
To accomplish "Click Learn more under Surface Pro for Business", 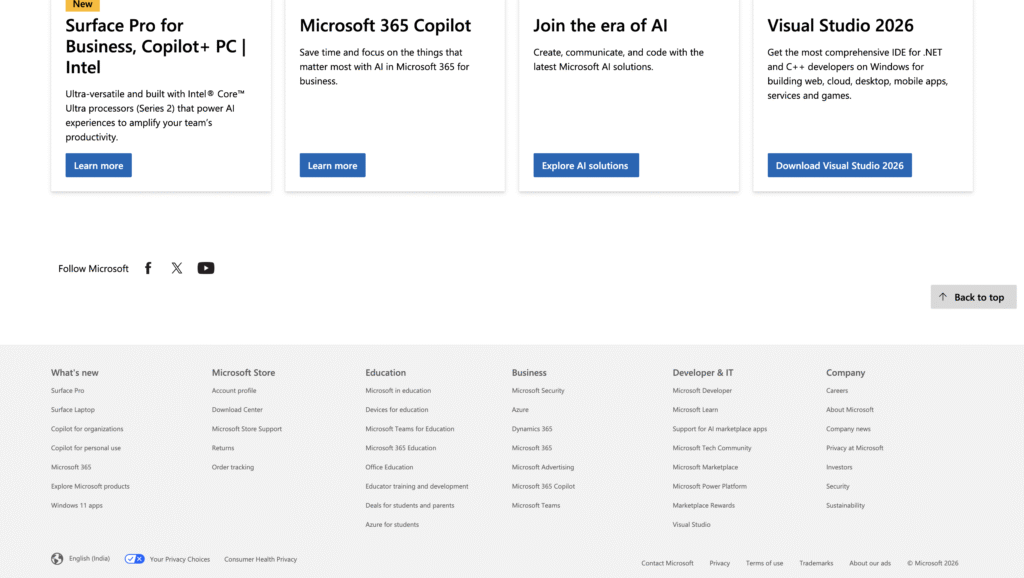I will click(98, 166).
